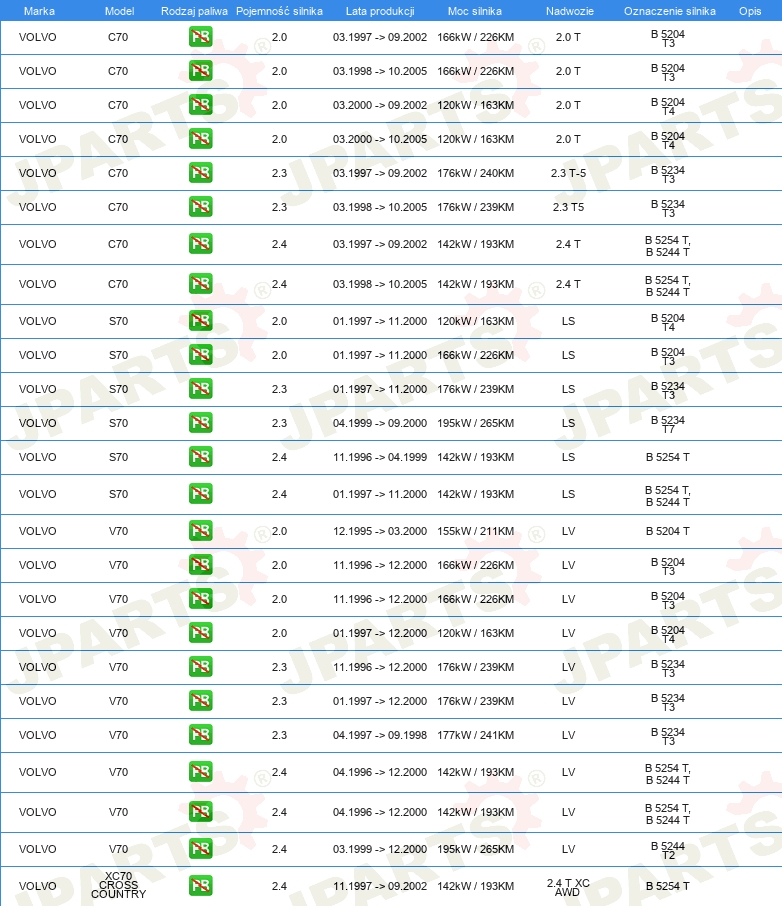Viewport: 782px width, 906px height.
Task: Click the Model column header
Action: click(120, 11)
